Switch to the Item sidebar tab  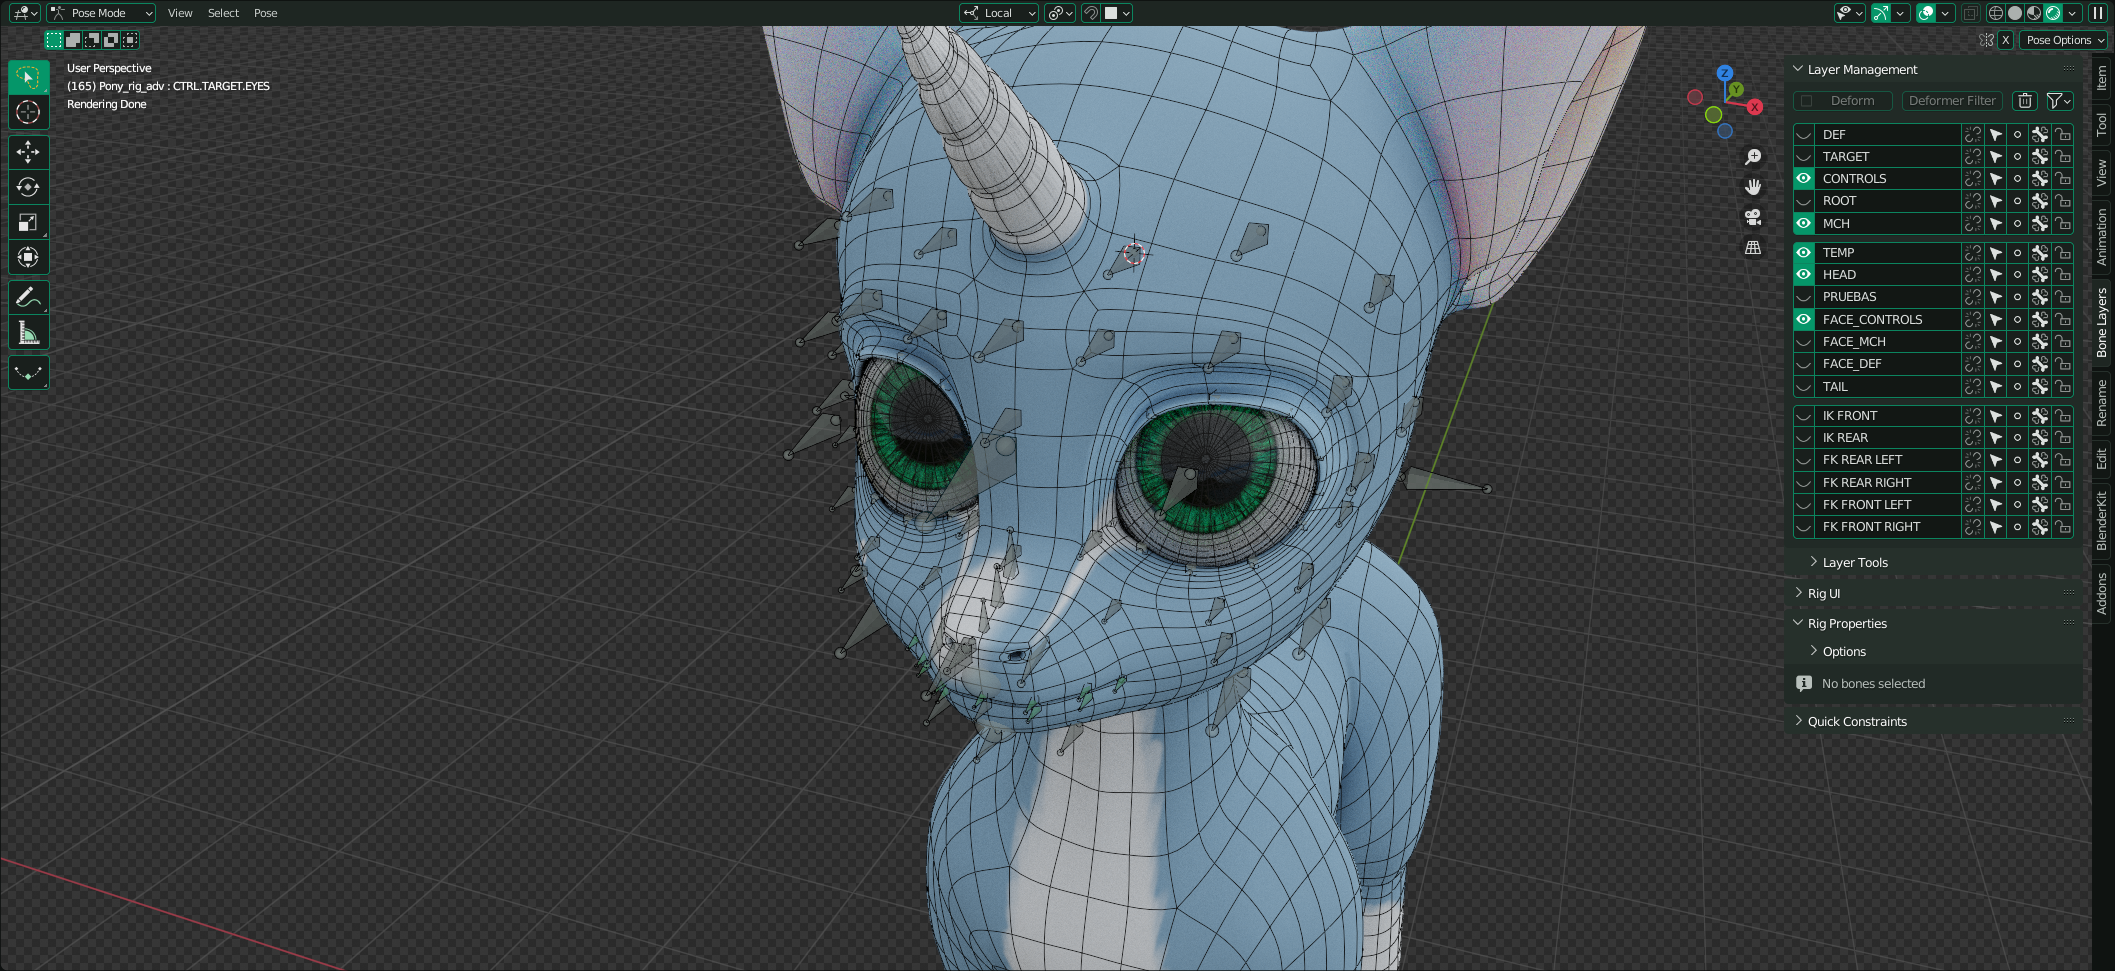click(2102, 78)
